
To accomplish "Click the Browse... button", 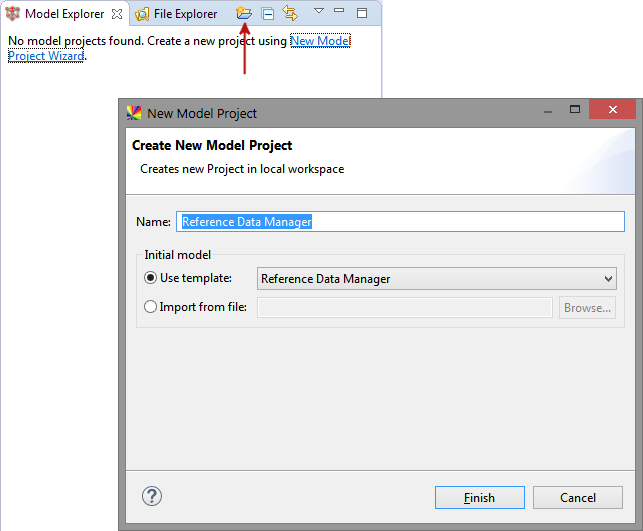I will (x=587, y=308).
